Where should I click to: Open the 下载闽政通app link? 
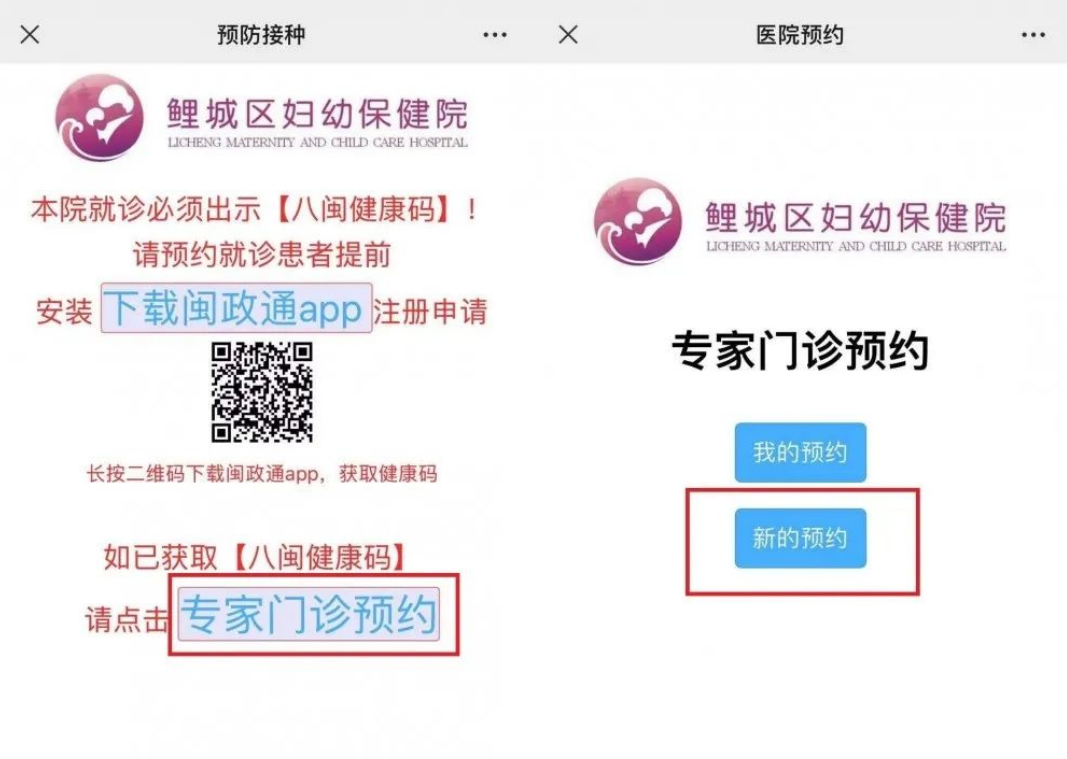(236, 308)
